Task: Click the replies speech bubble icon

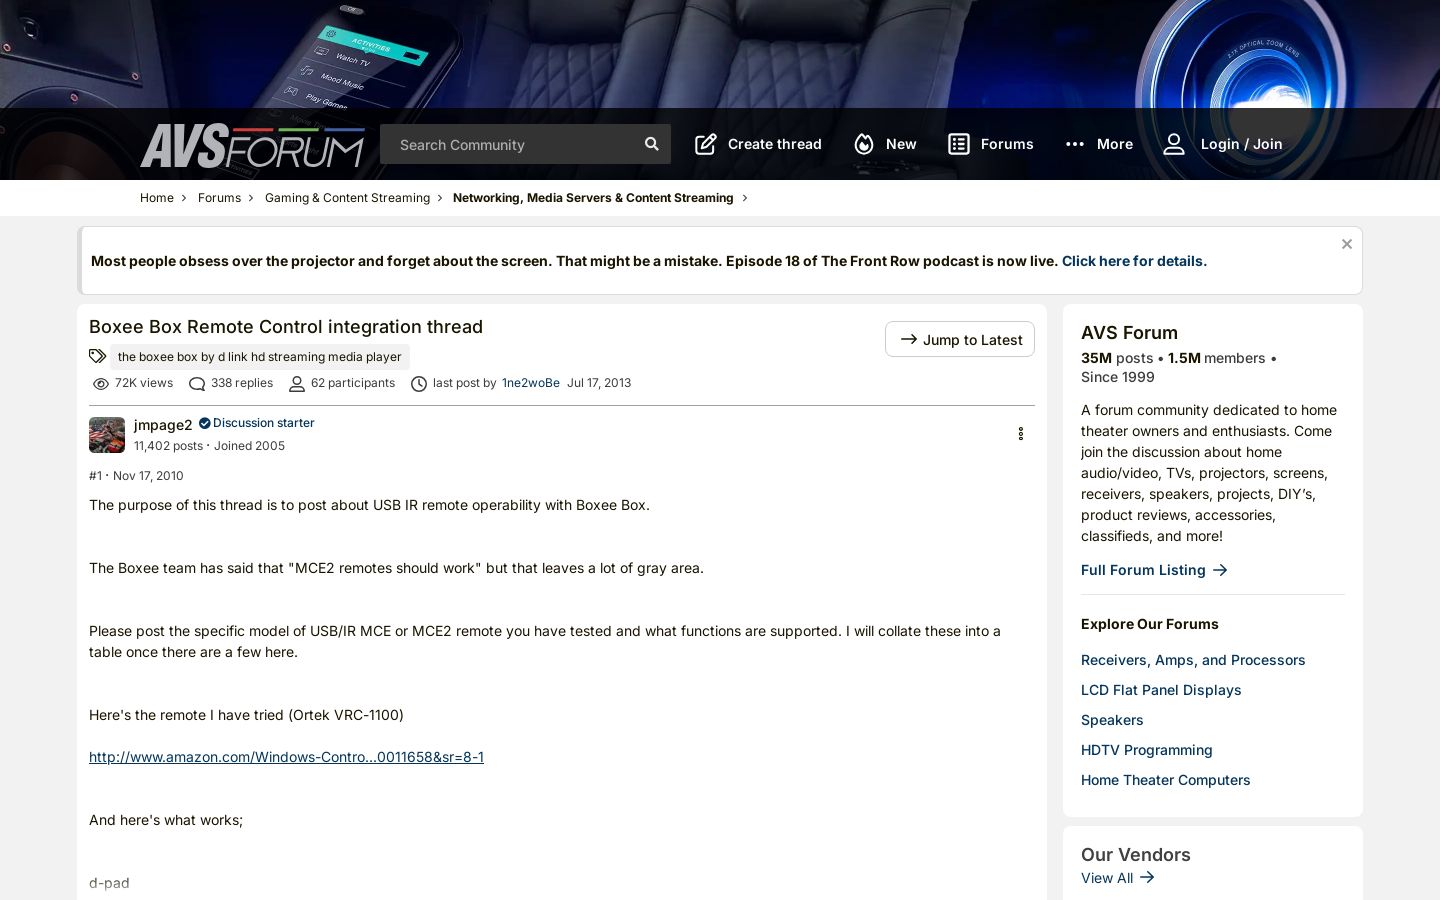Action: pyautogui.click(x=197, y=384)
